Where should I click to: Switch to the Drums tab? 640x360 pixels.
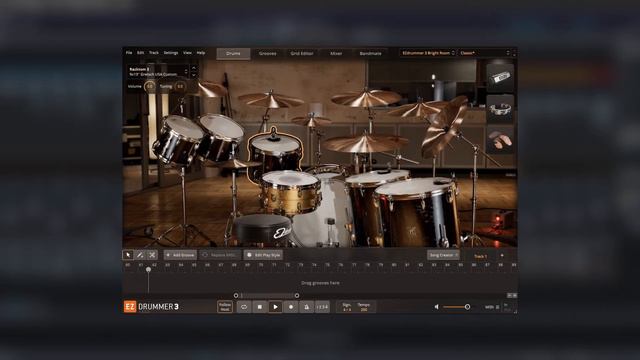(233, 53)
